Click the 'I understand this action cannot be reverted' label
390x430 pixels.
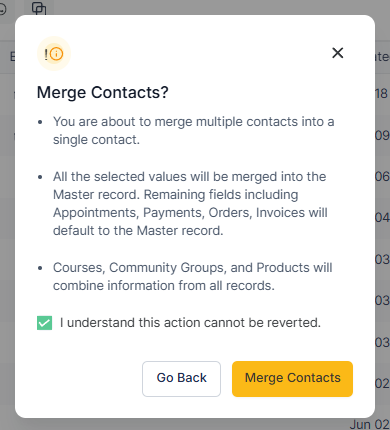tap(190, 323)
